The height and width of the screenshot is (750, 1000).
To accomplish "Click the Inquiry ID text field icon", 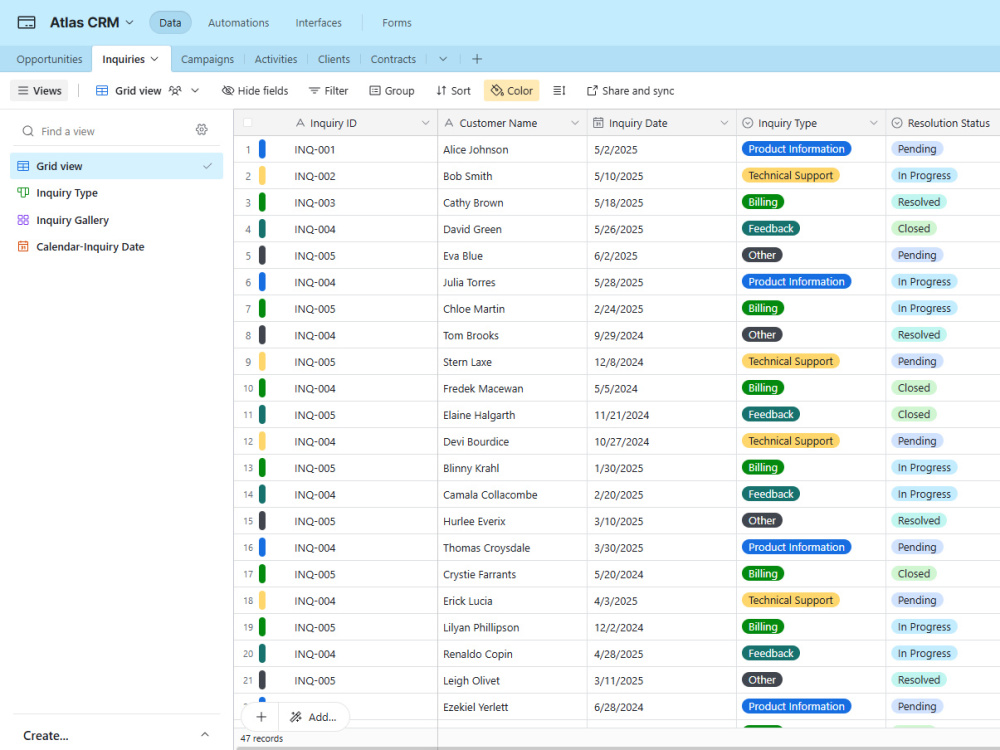I will (300, 122).
